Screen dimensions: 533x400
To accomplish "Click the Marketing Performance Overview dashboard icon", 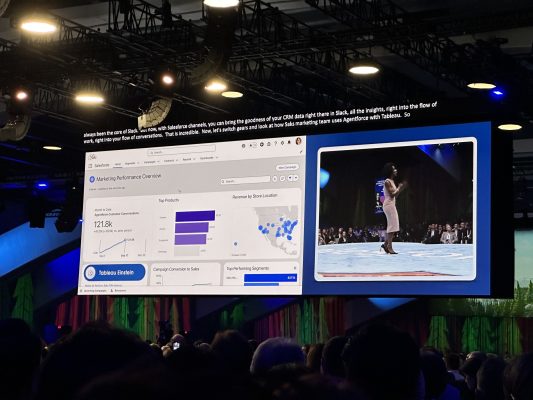I will point(92,179).
